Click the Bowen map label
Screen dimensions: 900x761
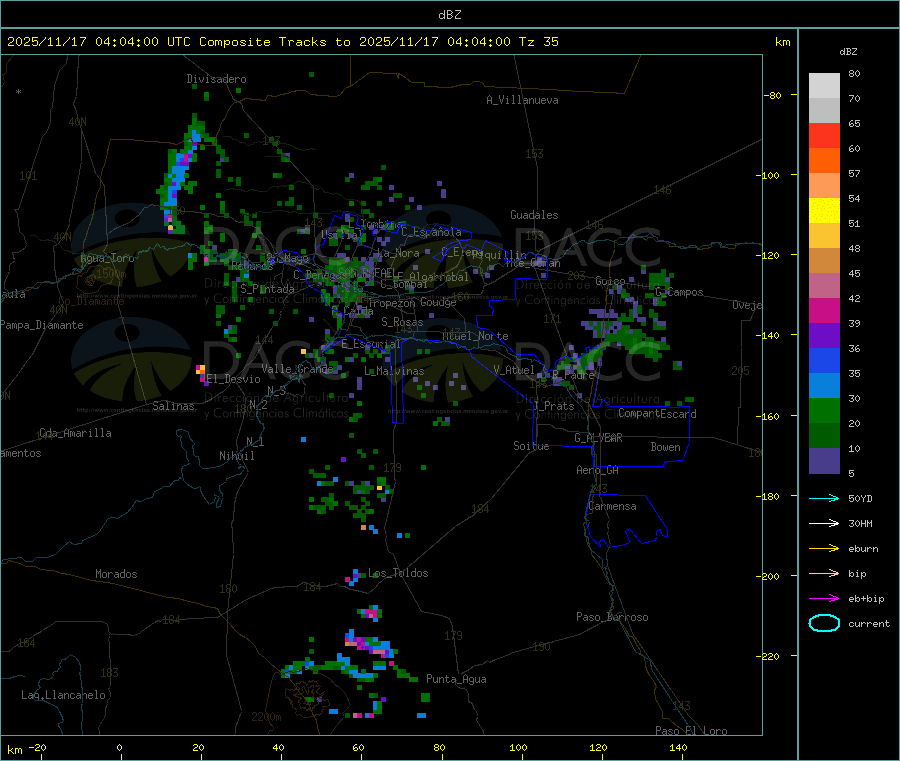tap(666, 447)
